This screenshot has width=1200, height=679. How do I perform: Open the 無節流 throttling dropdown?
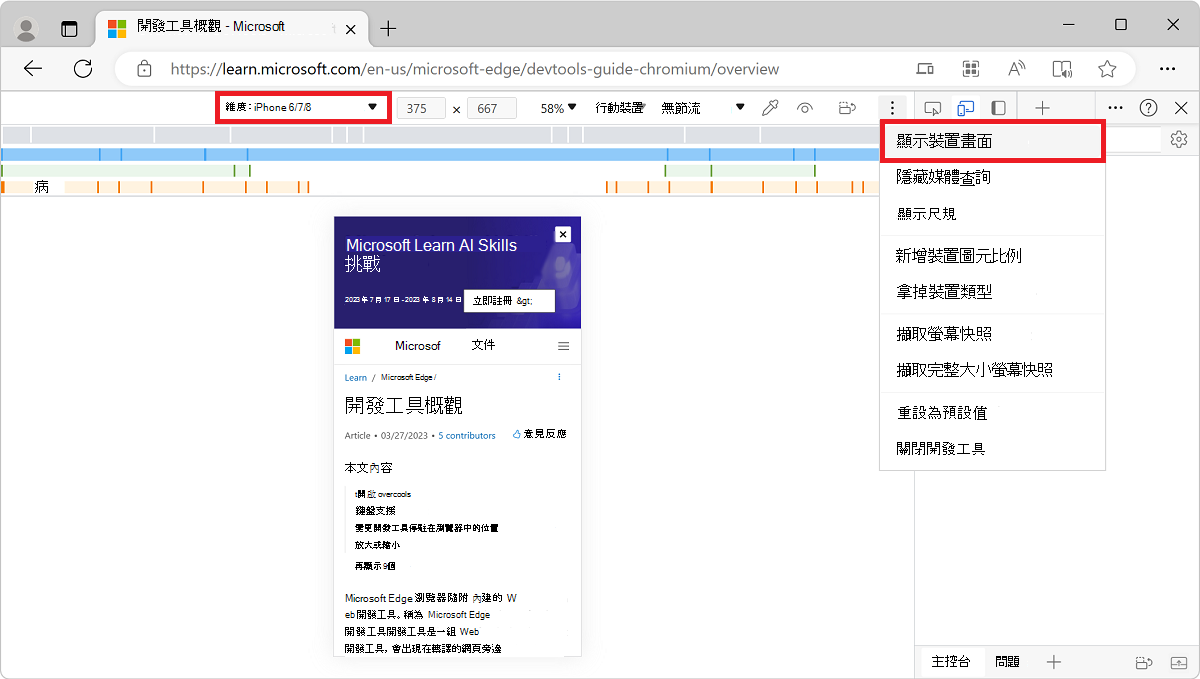pyautogui.click(x=703, y=108)
